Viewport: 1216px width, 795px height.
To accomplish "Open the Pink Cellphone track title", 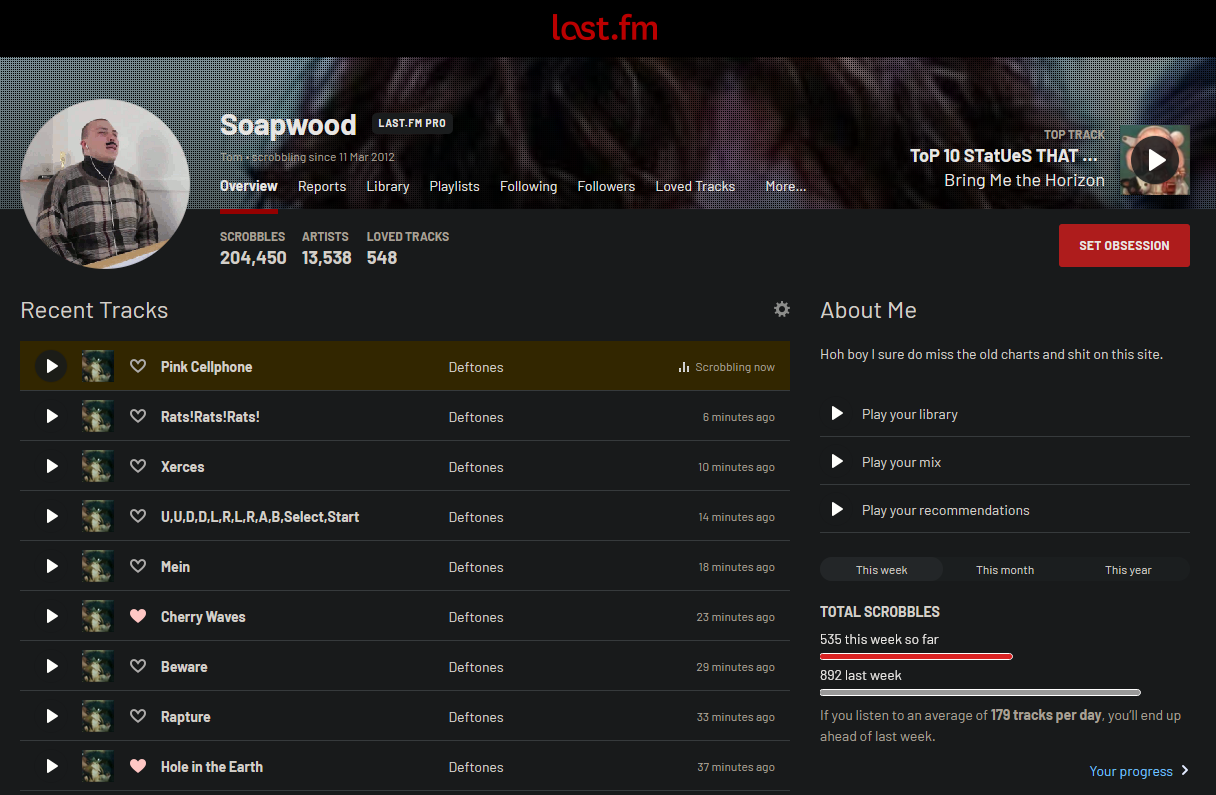I will pyautogui.click(x=206, y=367).
